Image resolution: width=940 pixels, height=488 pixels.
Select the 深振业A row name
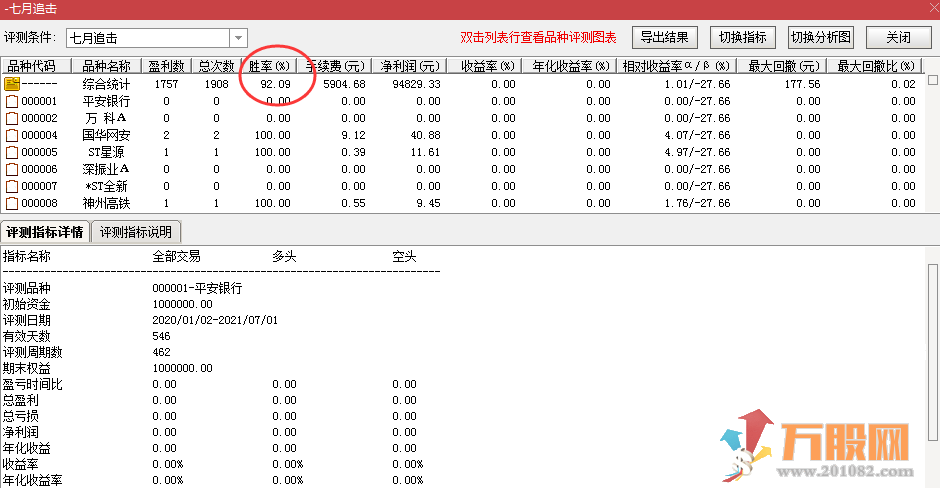click(106, 169)
